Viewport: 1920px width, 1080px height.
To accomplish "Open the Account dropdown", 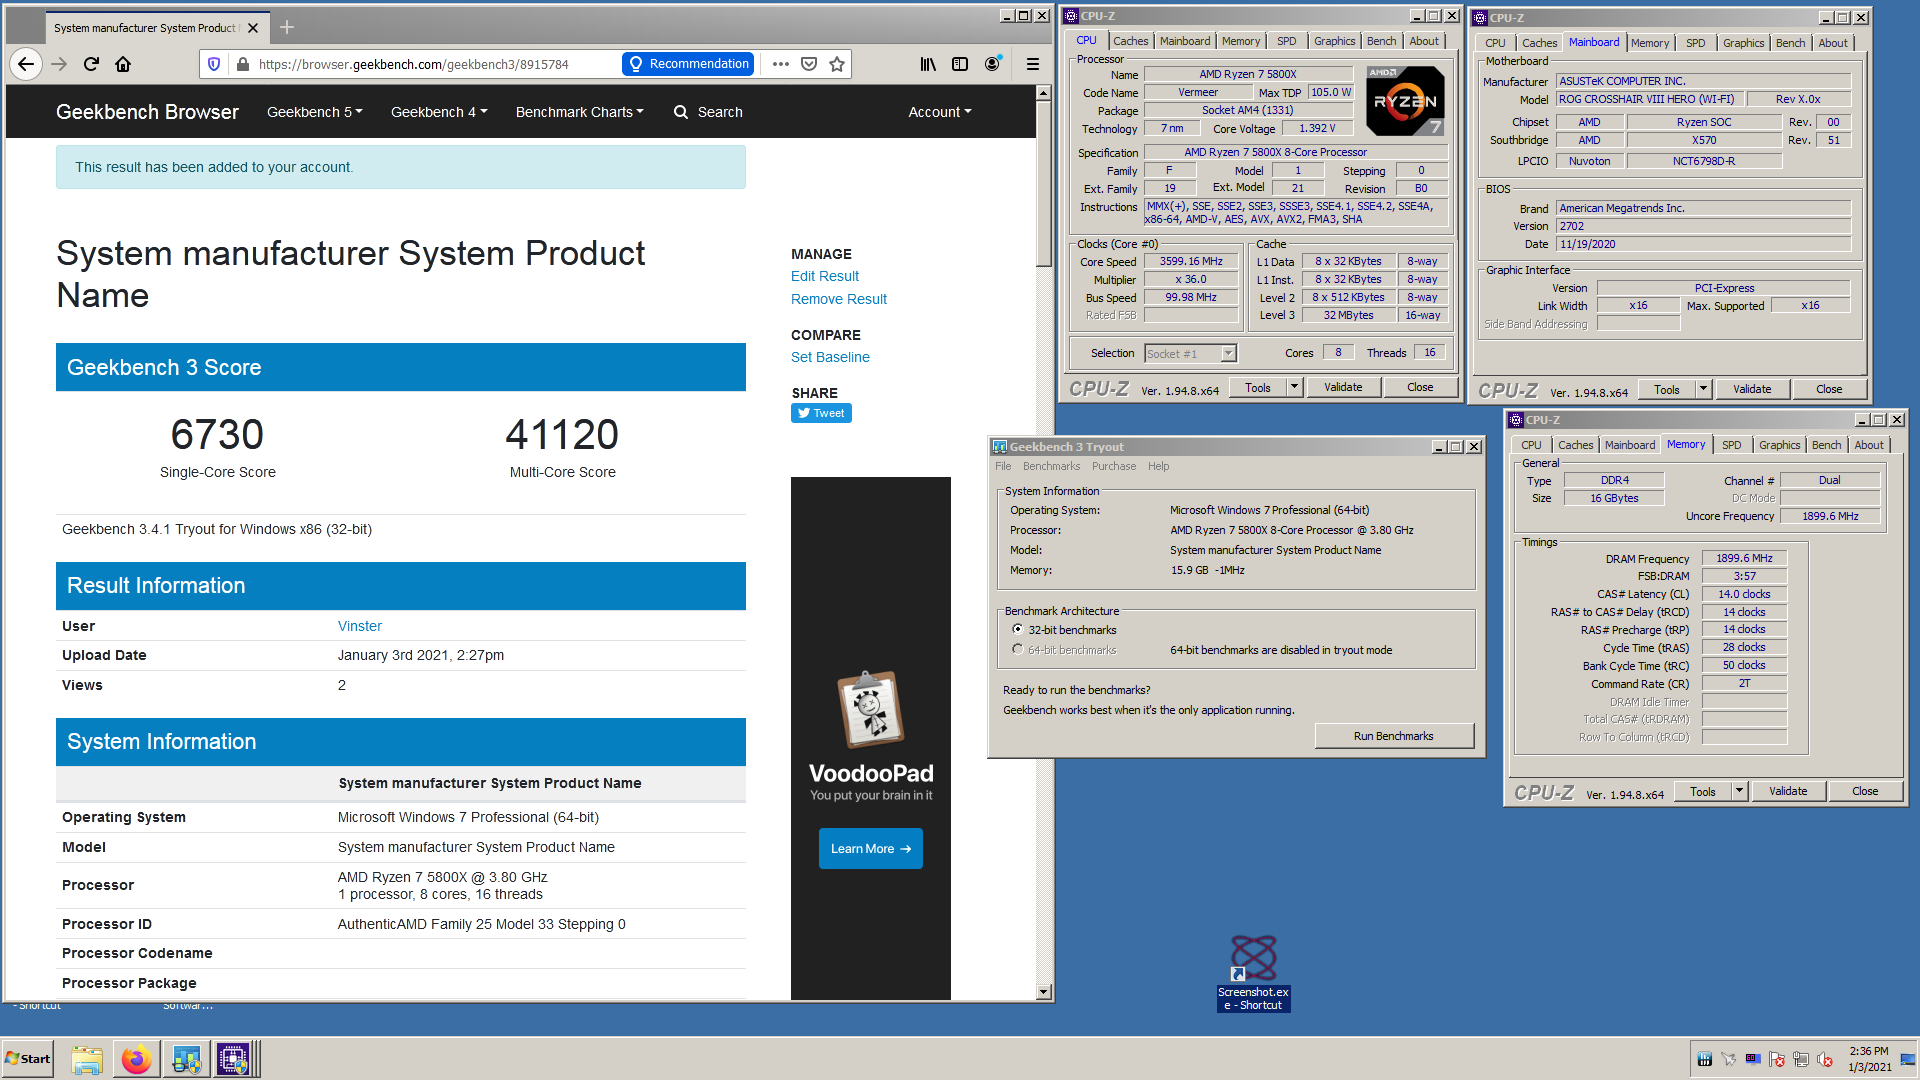I will [940, 112].
